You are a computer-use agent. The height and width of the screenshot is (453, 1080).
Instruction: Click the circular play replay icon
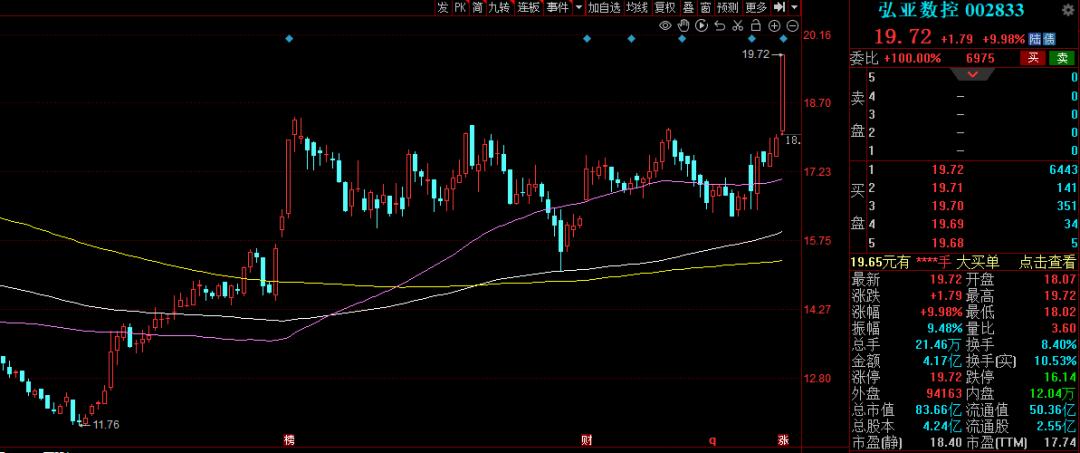coord(701,25)
